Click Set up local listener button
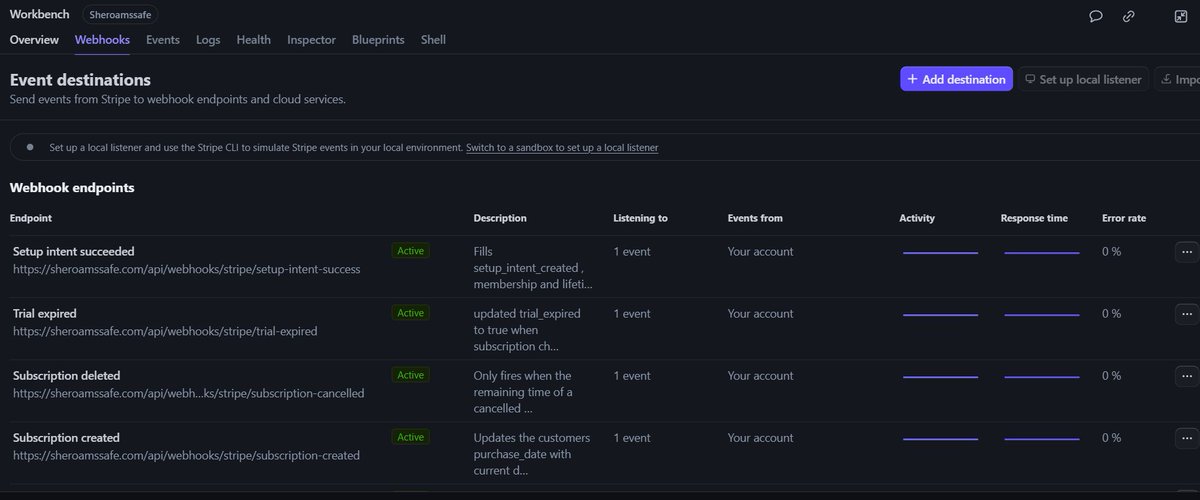Image resolution: width=1200 pixels, height=500 pixels. pos(1083,79)
